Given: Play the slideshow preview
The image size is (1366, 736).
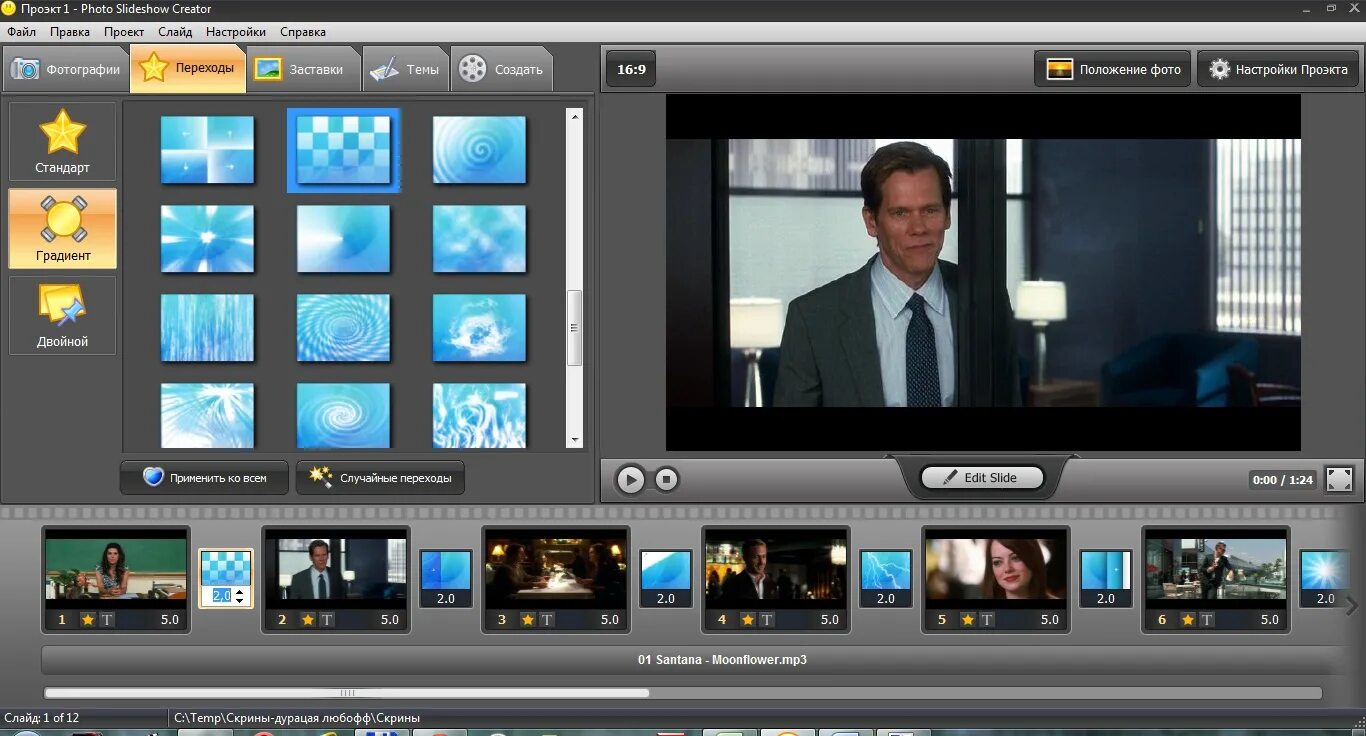Looking at the screenshot, I should click(630, 479).
